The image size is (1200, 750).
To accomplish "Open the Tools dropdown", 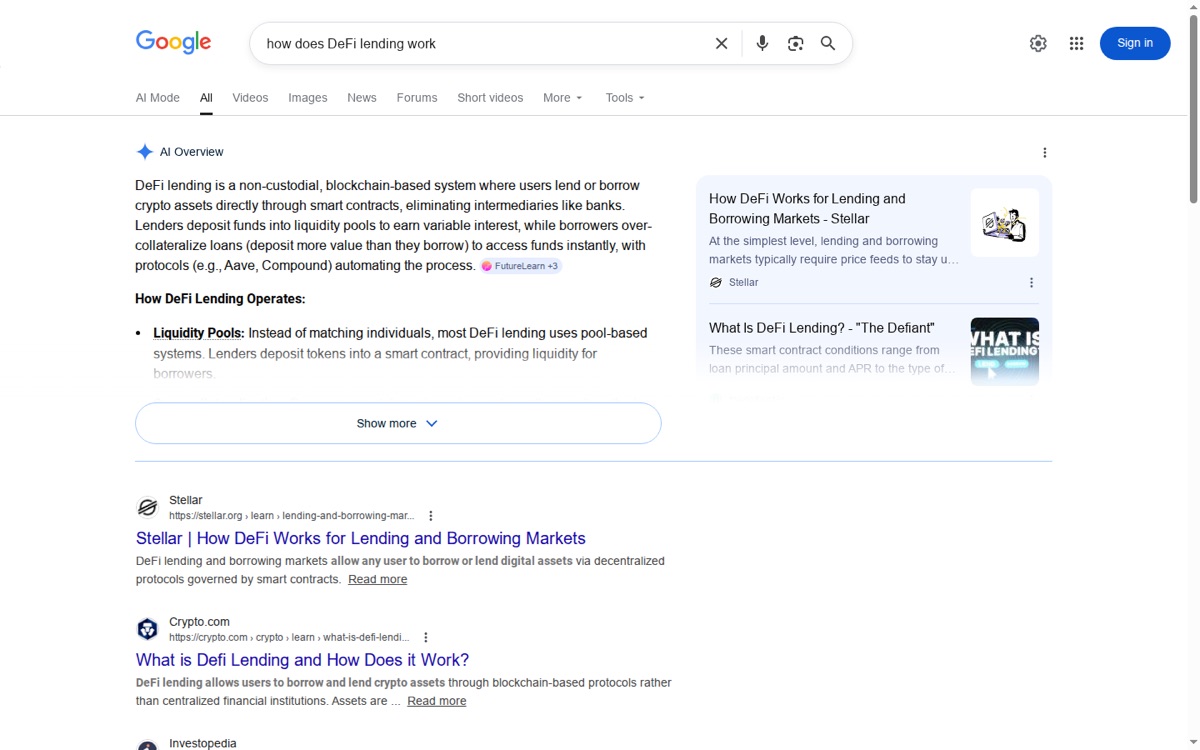I will tap(625, 98).
